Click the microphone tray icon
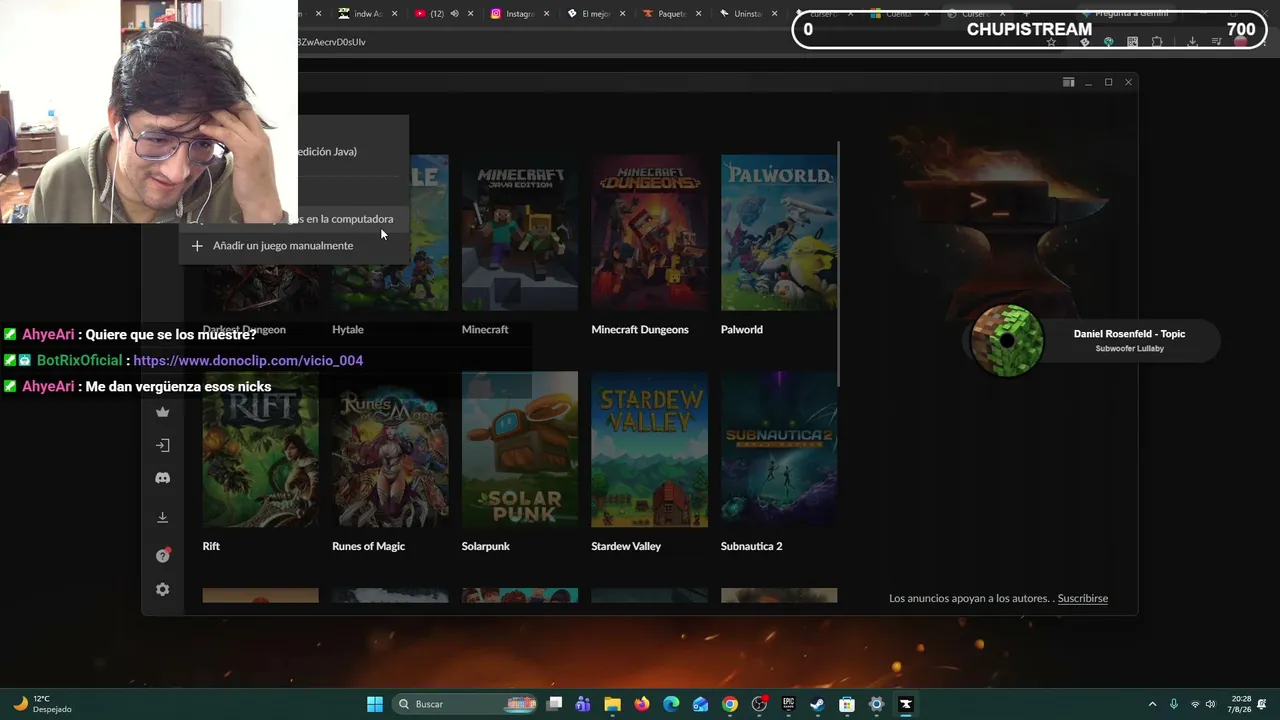This screenshot has width=1280, height=720. tap(1174, 704)
